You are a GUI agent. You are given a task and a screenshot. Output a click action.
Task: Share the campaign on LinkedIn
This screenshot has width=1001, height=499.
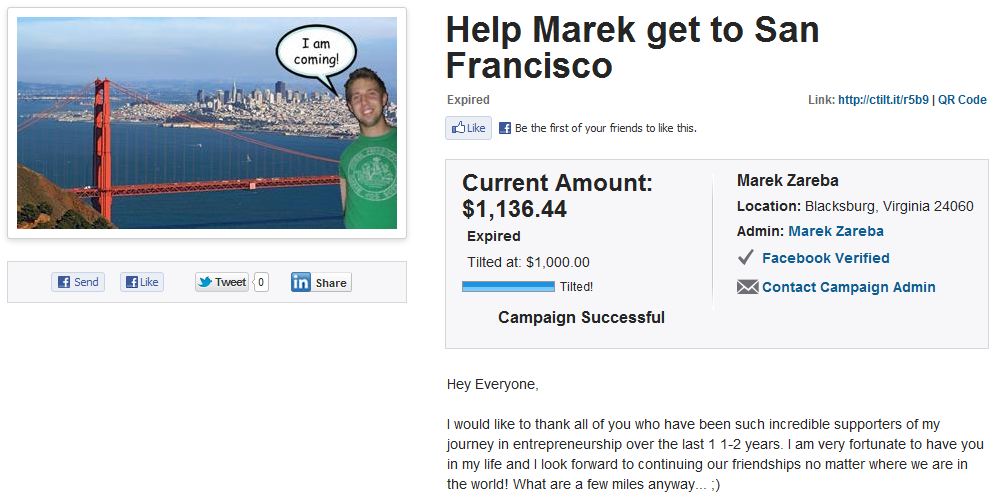point(321,283)
